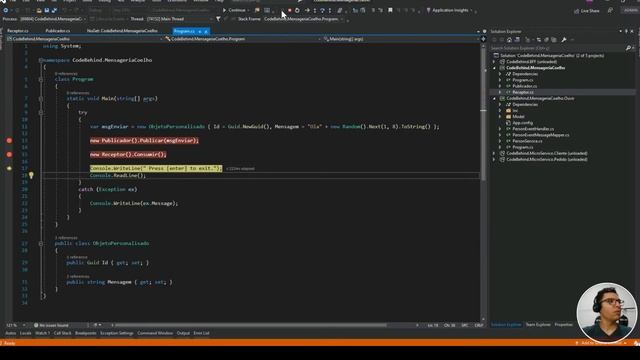Open the class navigation dropdown CodeBehind.MensageriaCoelho.Program
Viewport: 640px width, 360px height.
click(242, 39)
